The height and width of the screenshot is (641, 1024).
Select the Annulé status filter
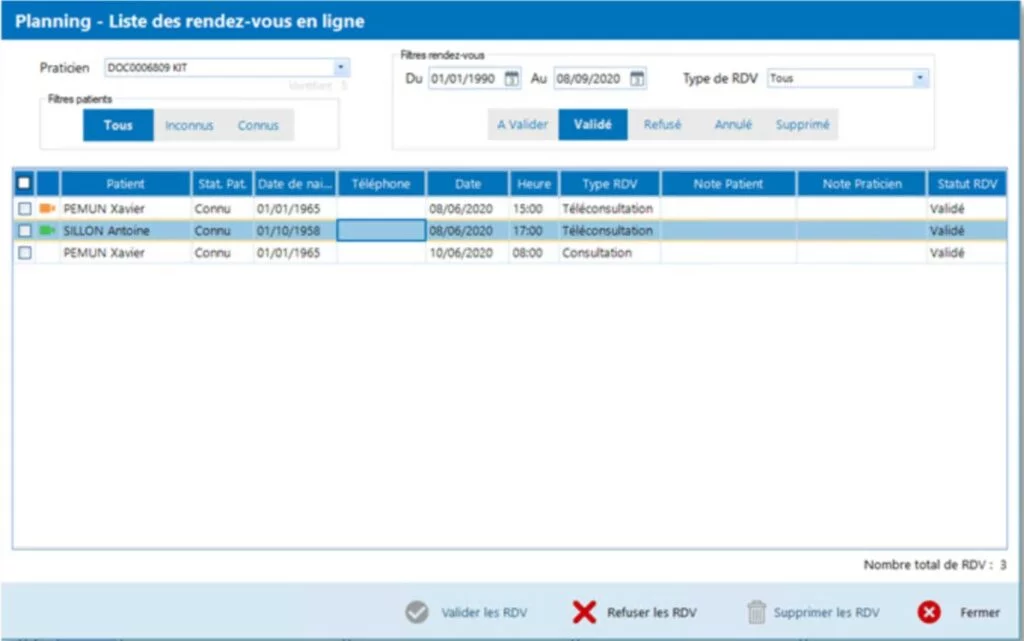[x=733, y=125]
